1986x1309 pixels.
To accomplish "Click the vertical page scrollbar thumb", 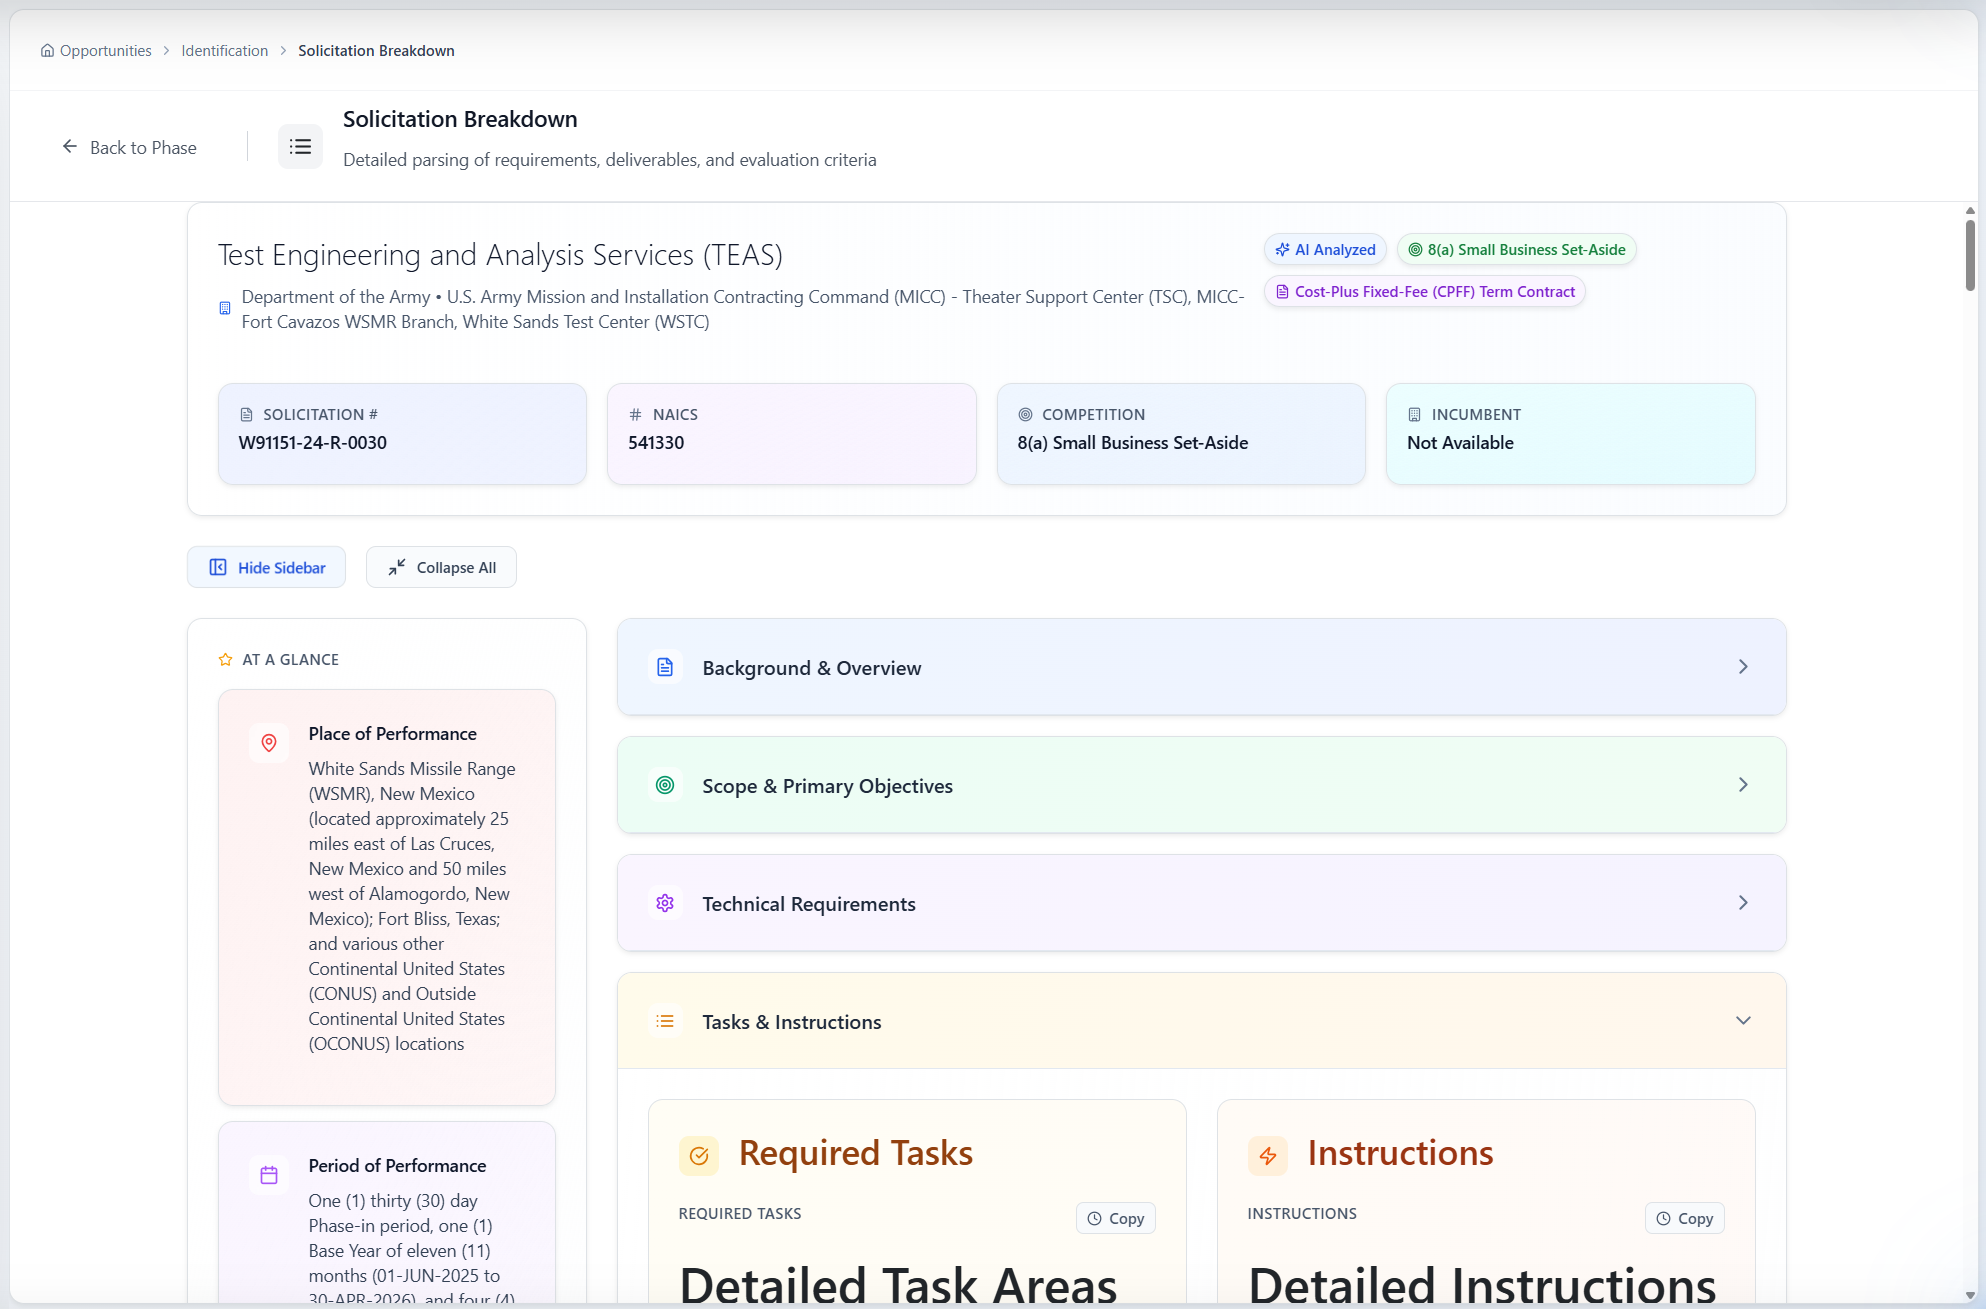I will click(x=1970, y=255).
